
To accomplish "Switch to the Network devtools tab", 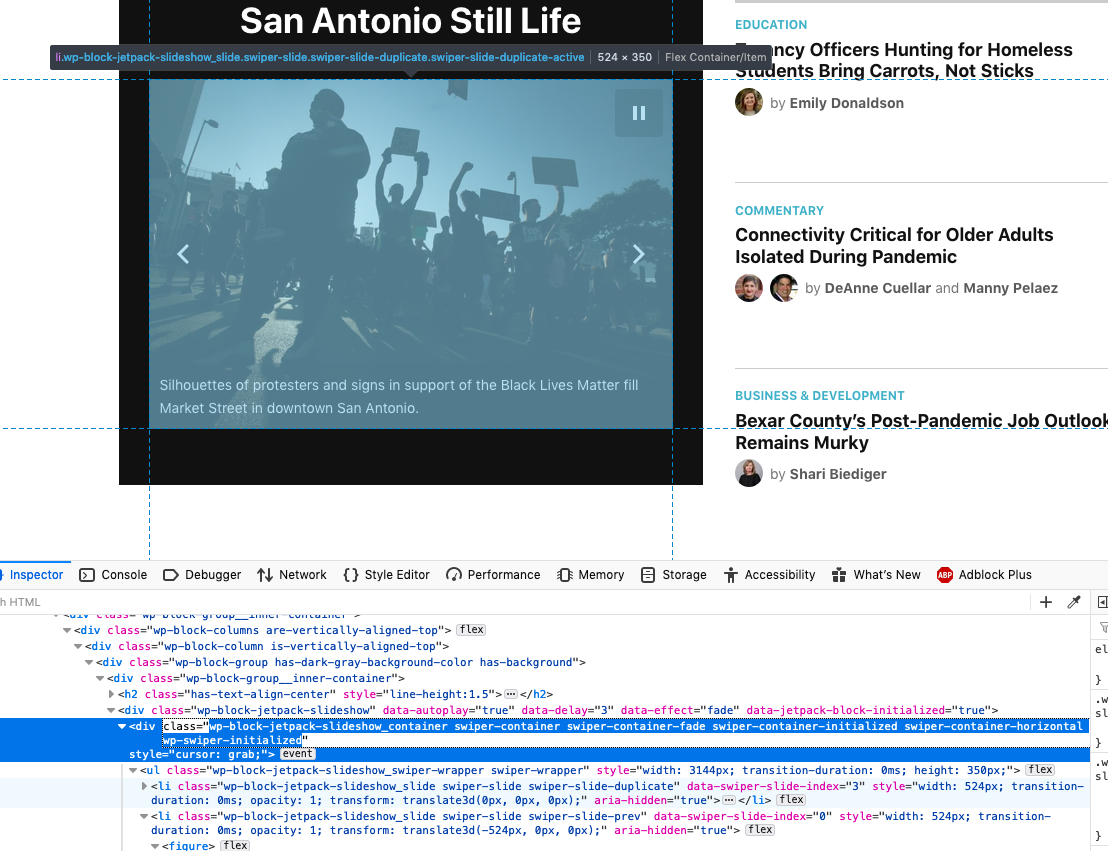I will 292,575.
